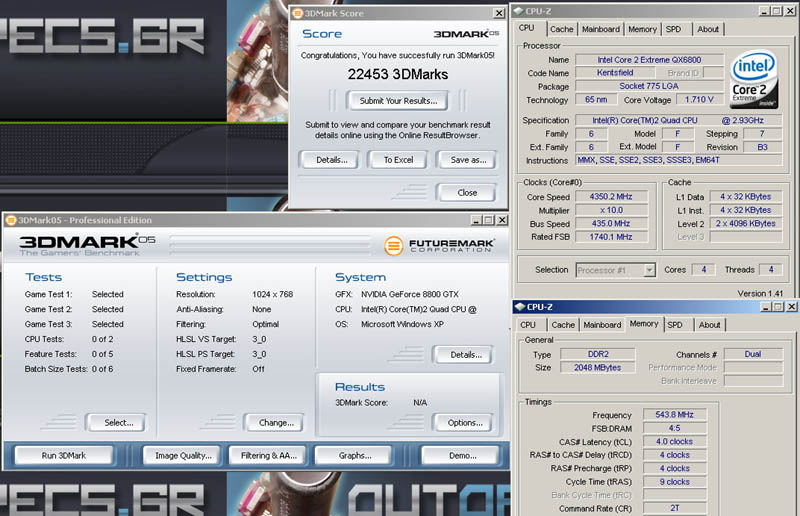This screenshot has height=516, width=800.
Task: Maximize the 3DMark05 Professional Edition window
Action: click(489, 220)
